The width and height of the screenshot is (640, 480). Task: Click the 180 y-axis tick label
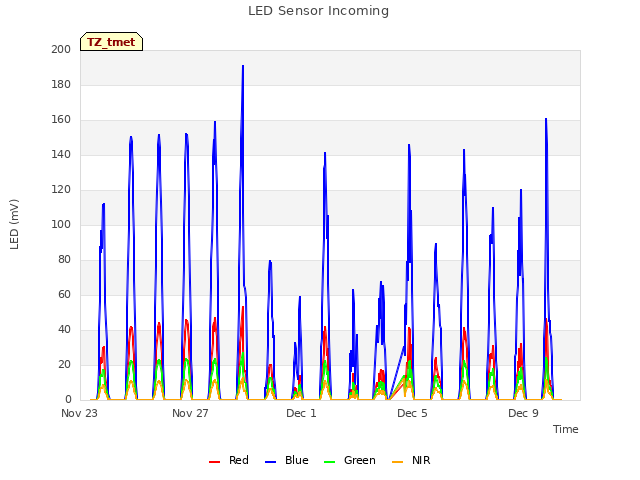point(61,84)
